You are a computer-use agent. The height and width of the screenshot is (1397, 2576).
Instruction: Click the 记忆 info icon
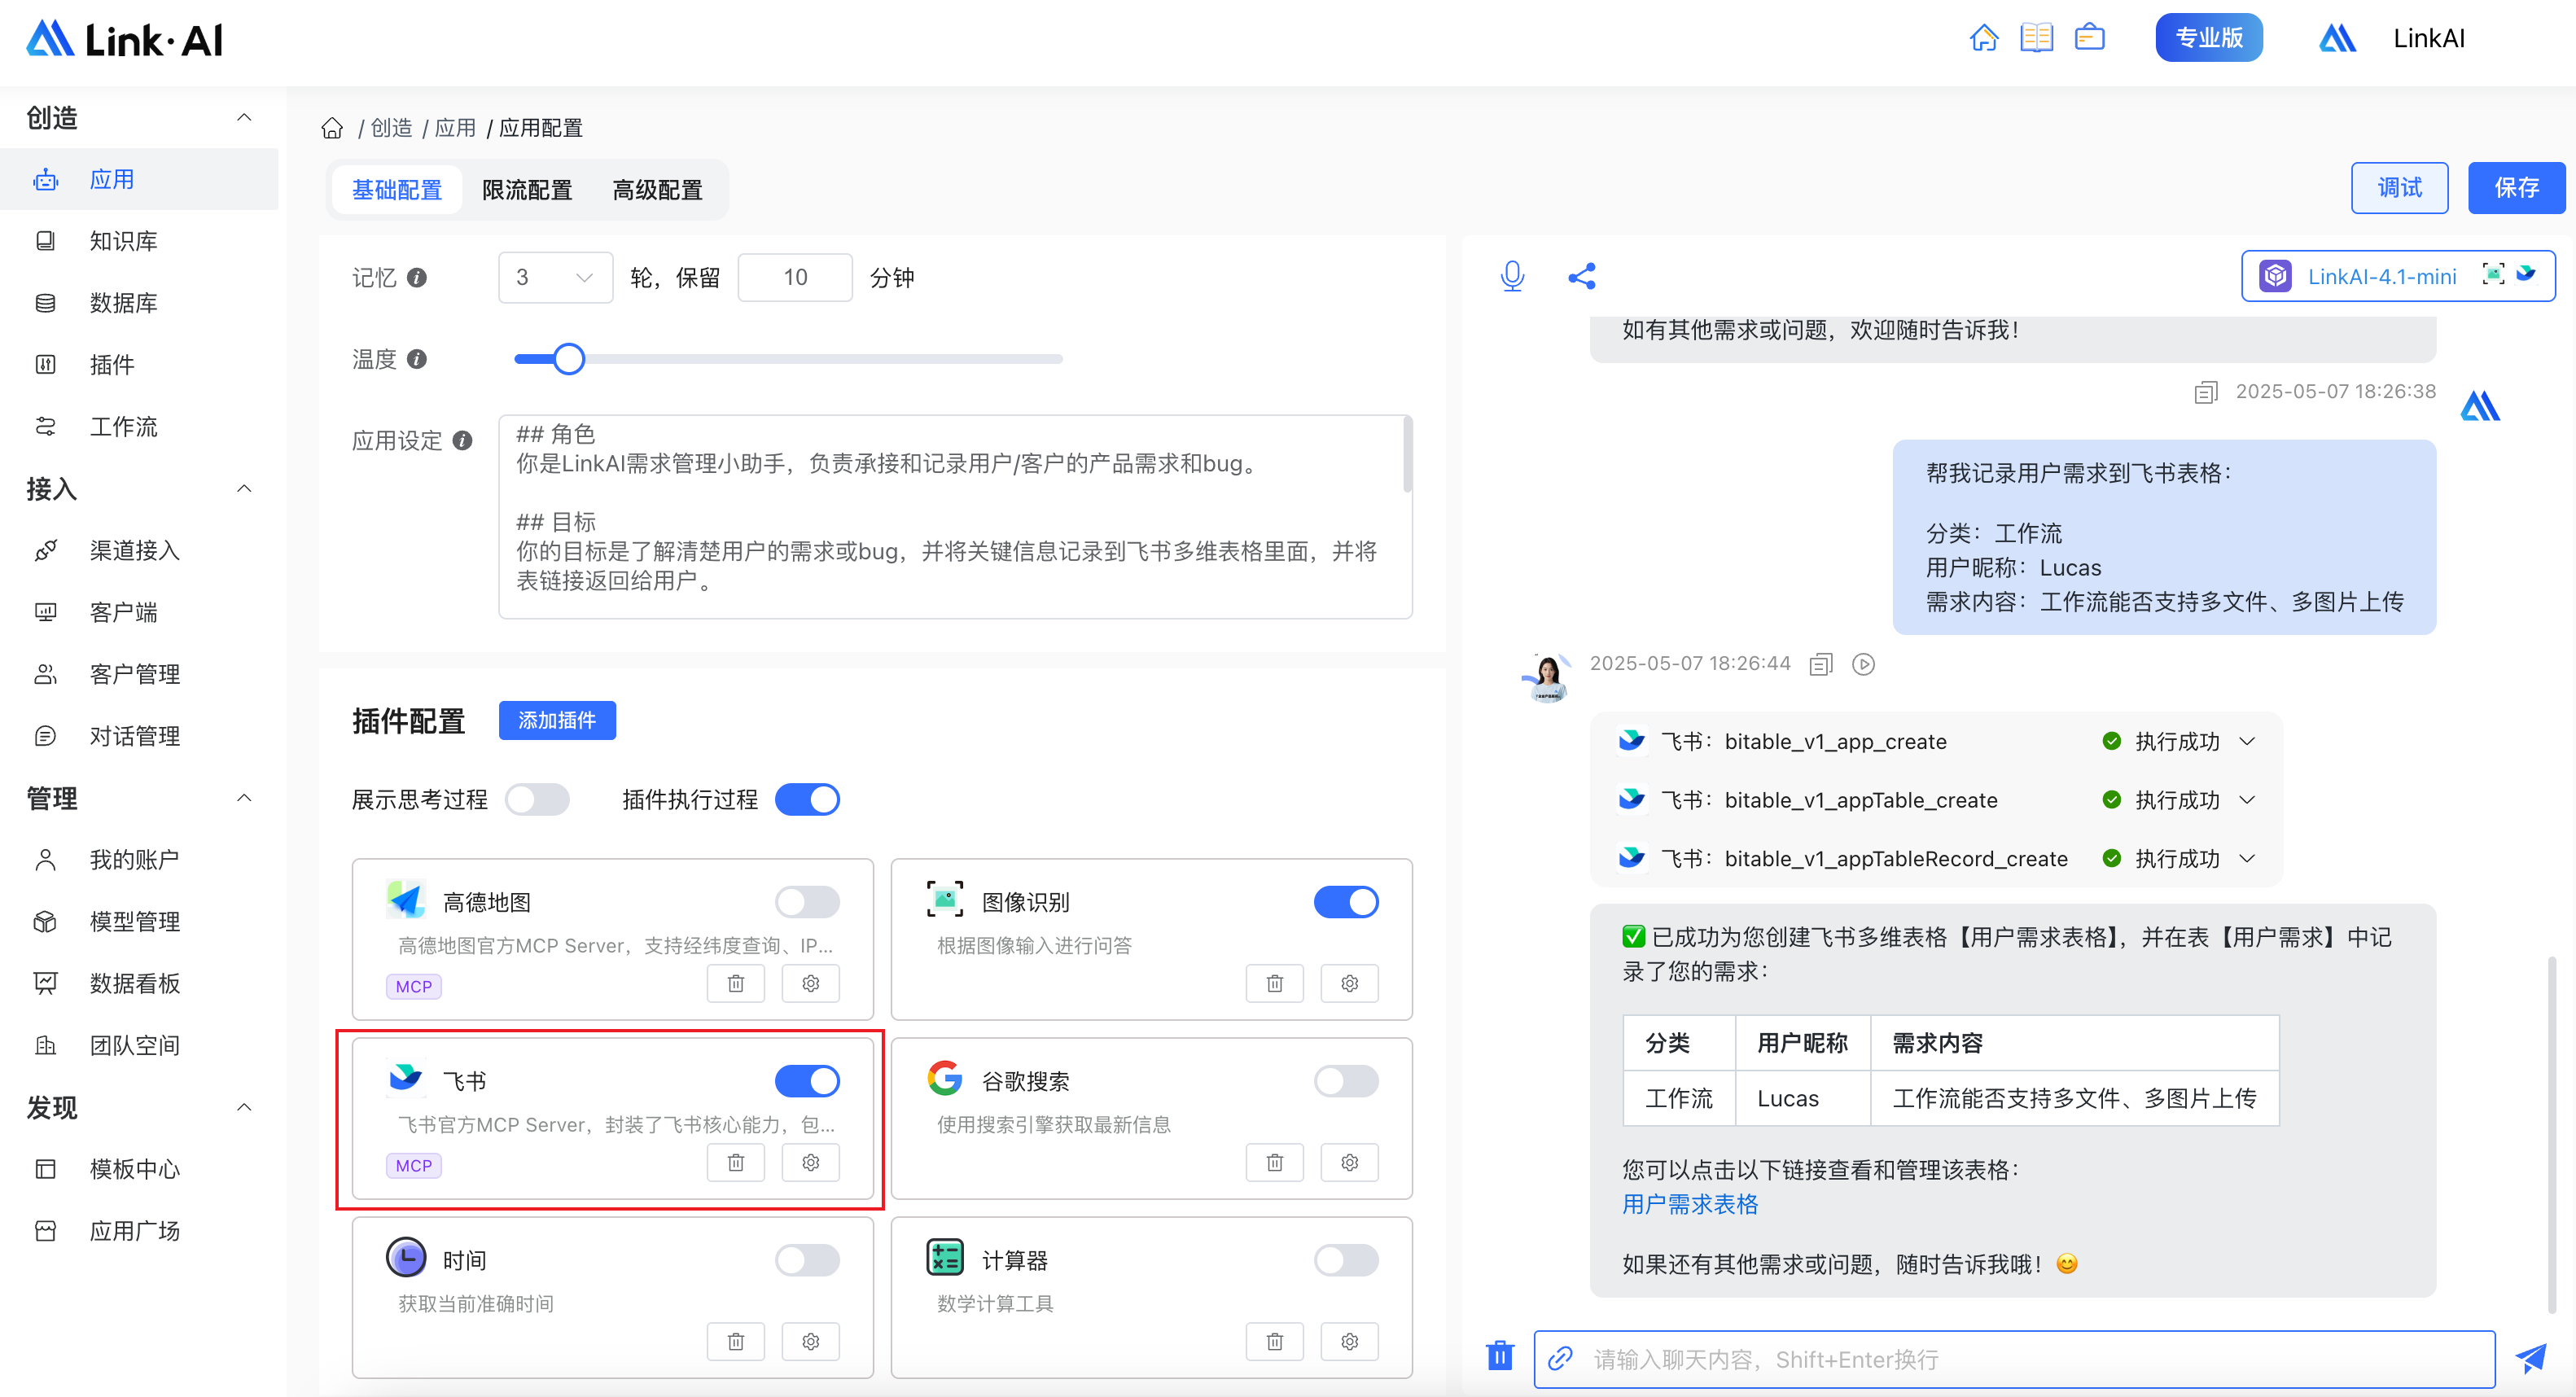pos(417,278)
